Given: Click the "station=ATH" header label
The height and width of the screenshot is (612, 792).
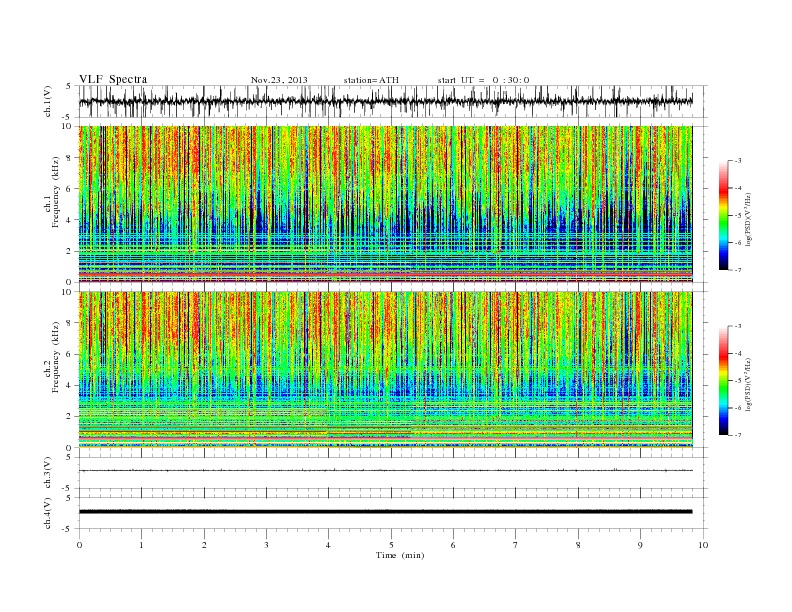Looking at the screenshot, I should pos(371,80).
